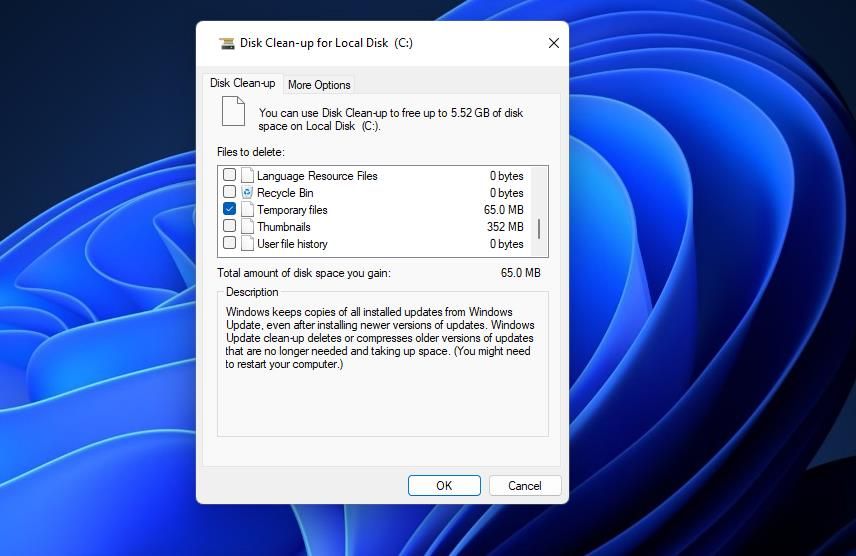
Task: Select the Temporary files row label
Action: (292, 210)
